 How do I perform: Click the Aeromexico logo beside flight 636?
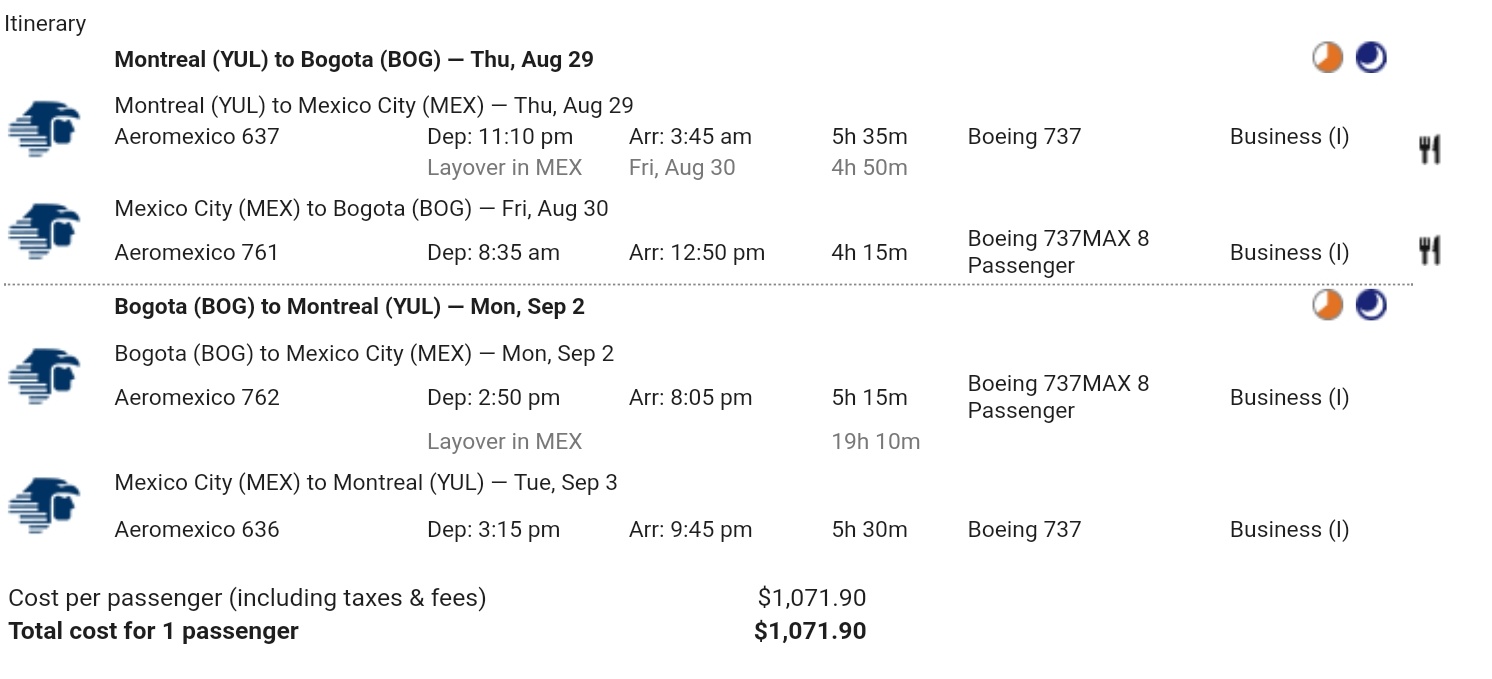tap(44, 505)
